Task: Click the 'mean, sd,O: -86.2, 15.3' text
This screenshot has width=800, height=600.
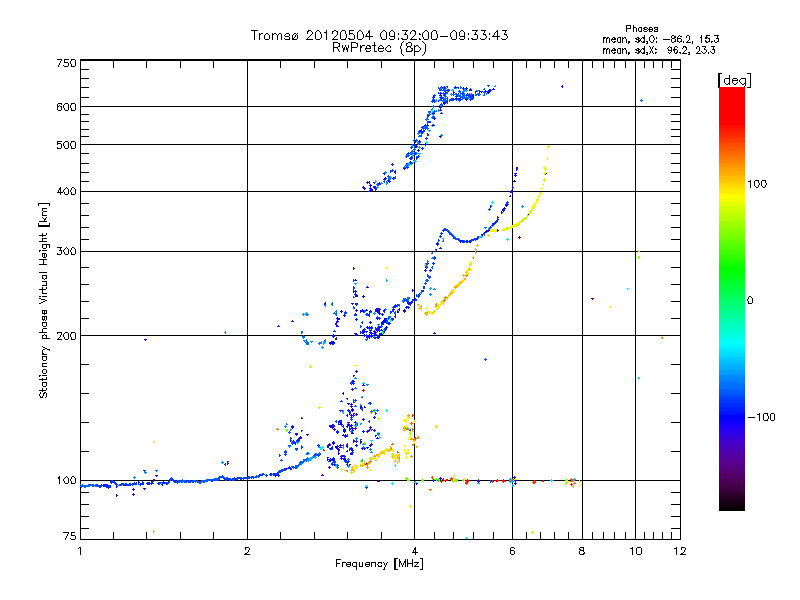Action: pyautogui.click(x=661, y=39)
